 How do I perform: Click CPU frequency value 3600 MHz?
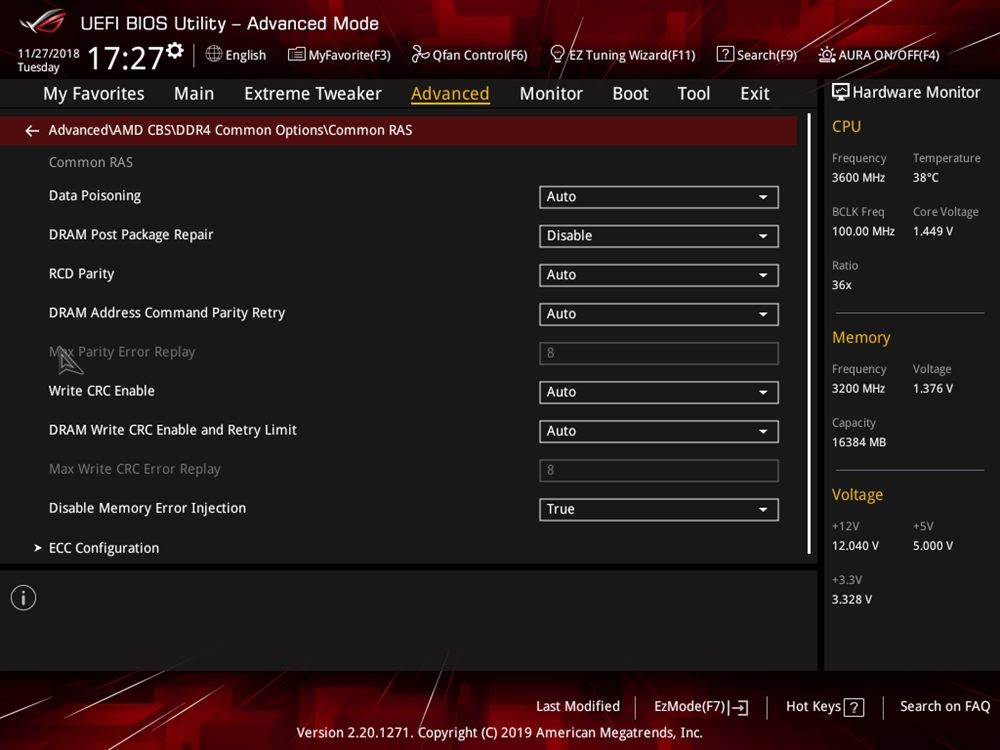858,178
